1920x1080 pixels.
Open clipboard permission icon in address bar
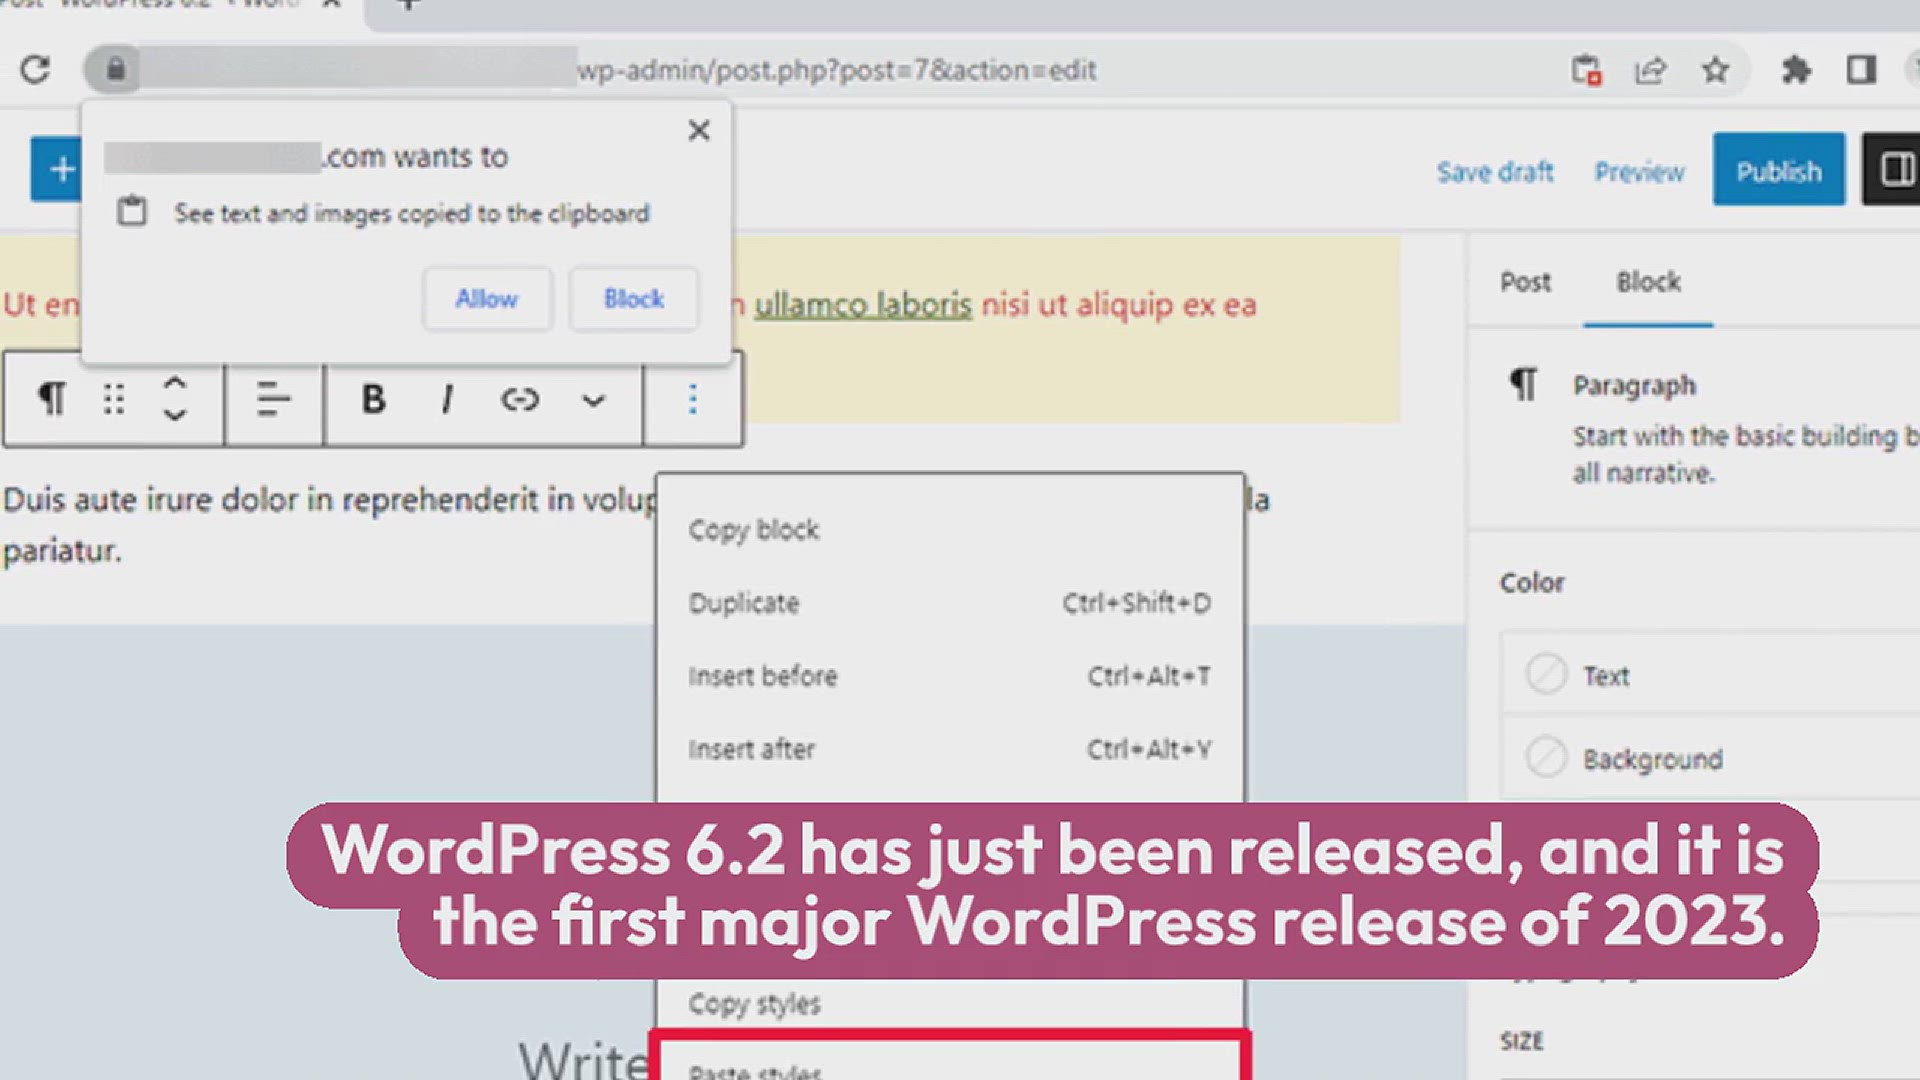[x=1585, y=70]
